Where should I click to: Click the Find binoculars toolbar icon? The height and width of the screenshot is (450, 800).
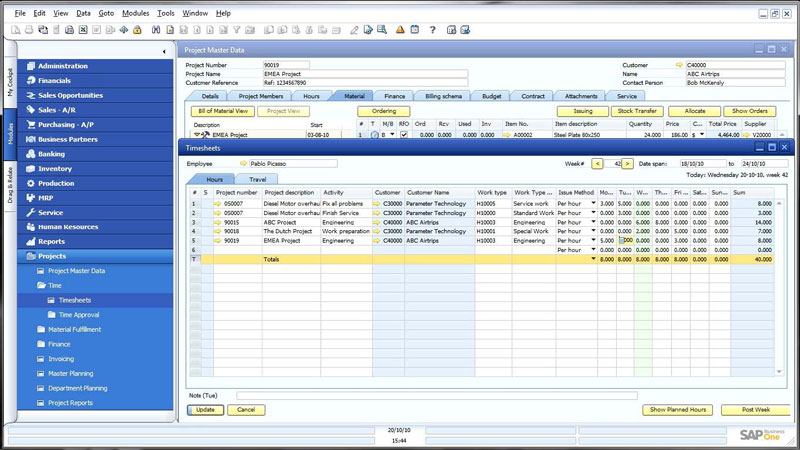pyautogui.click(x=156, y=30)
